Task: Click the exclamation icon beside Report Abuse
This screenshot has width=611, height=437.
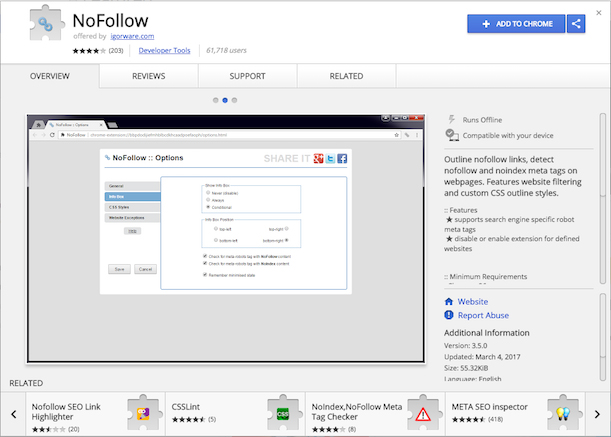Action: click(x=449, y=315)
